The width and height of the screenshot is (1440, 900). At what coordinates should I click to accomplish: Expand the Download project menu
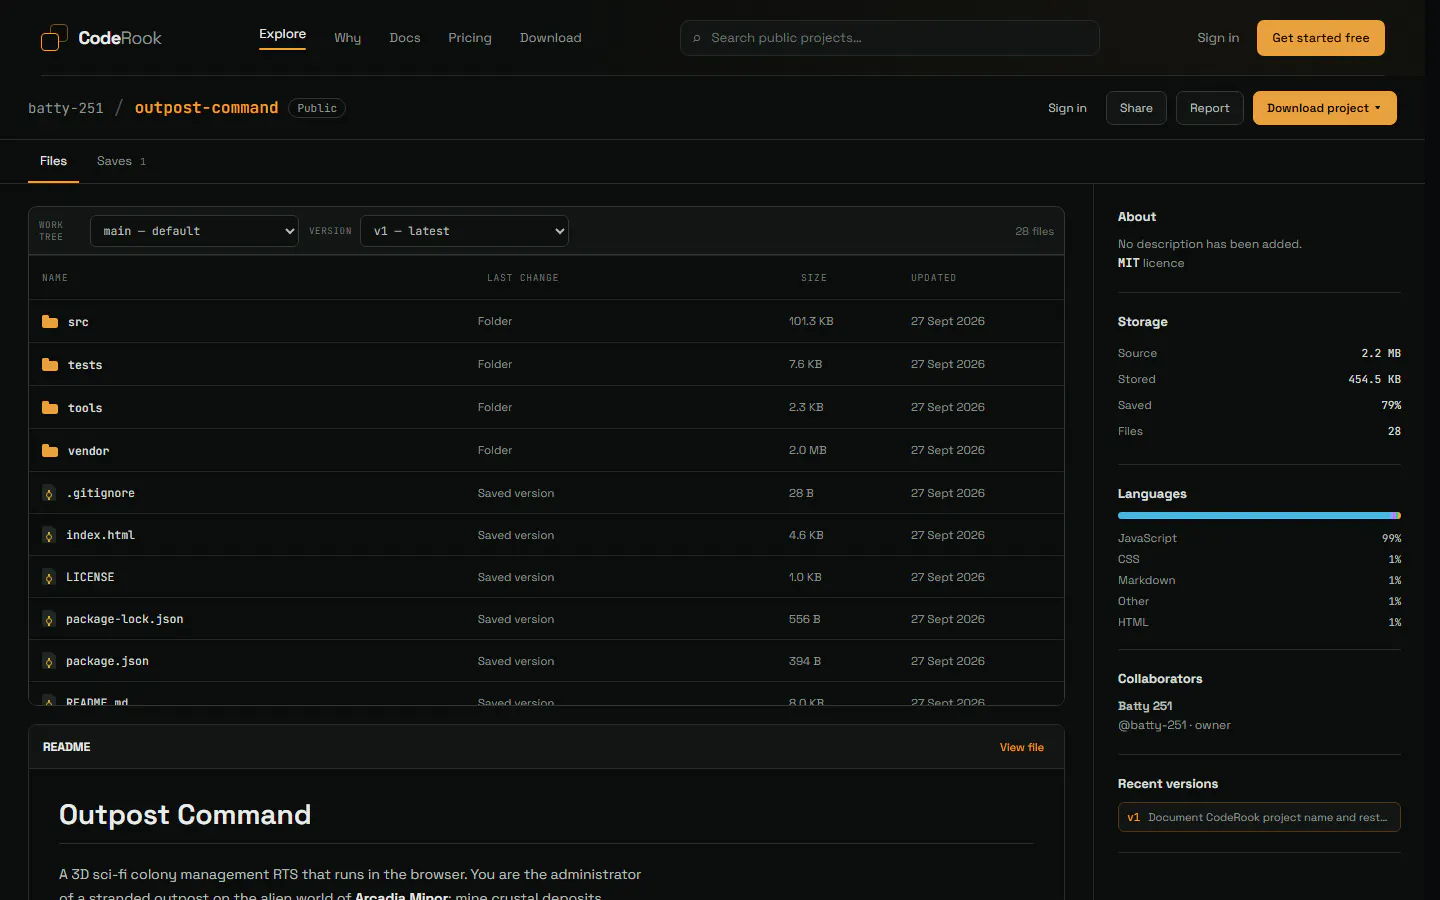1324,108
